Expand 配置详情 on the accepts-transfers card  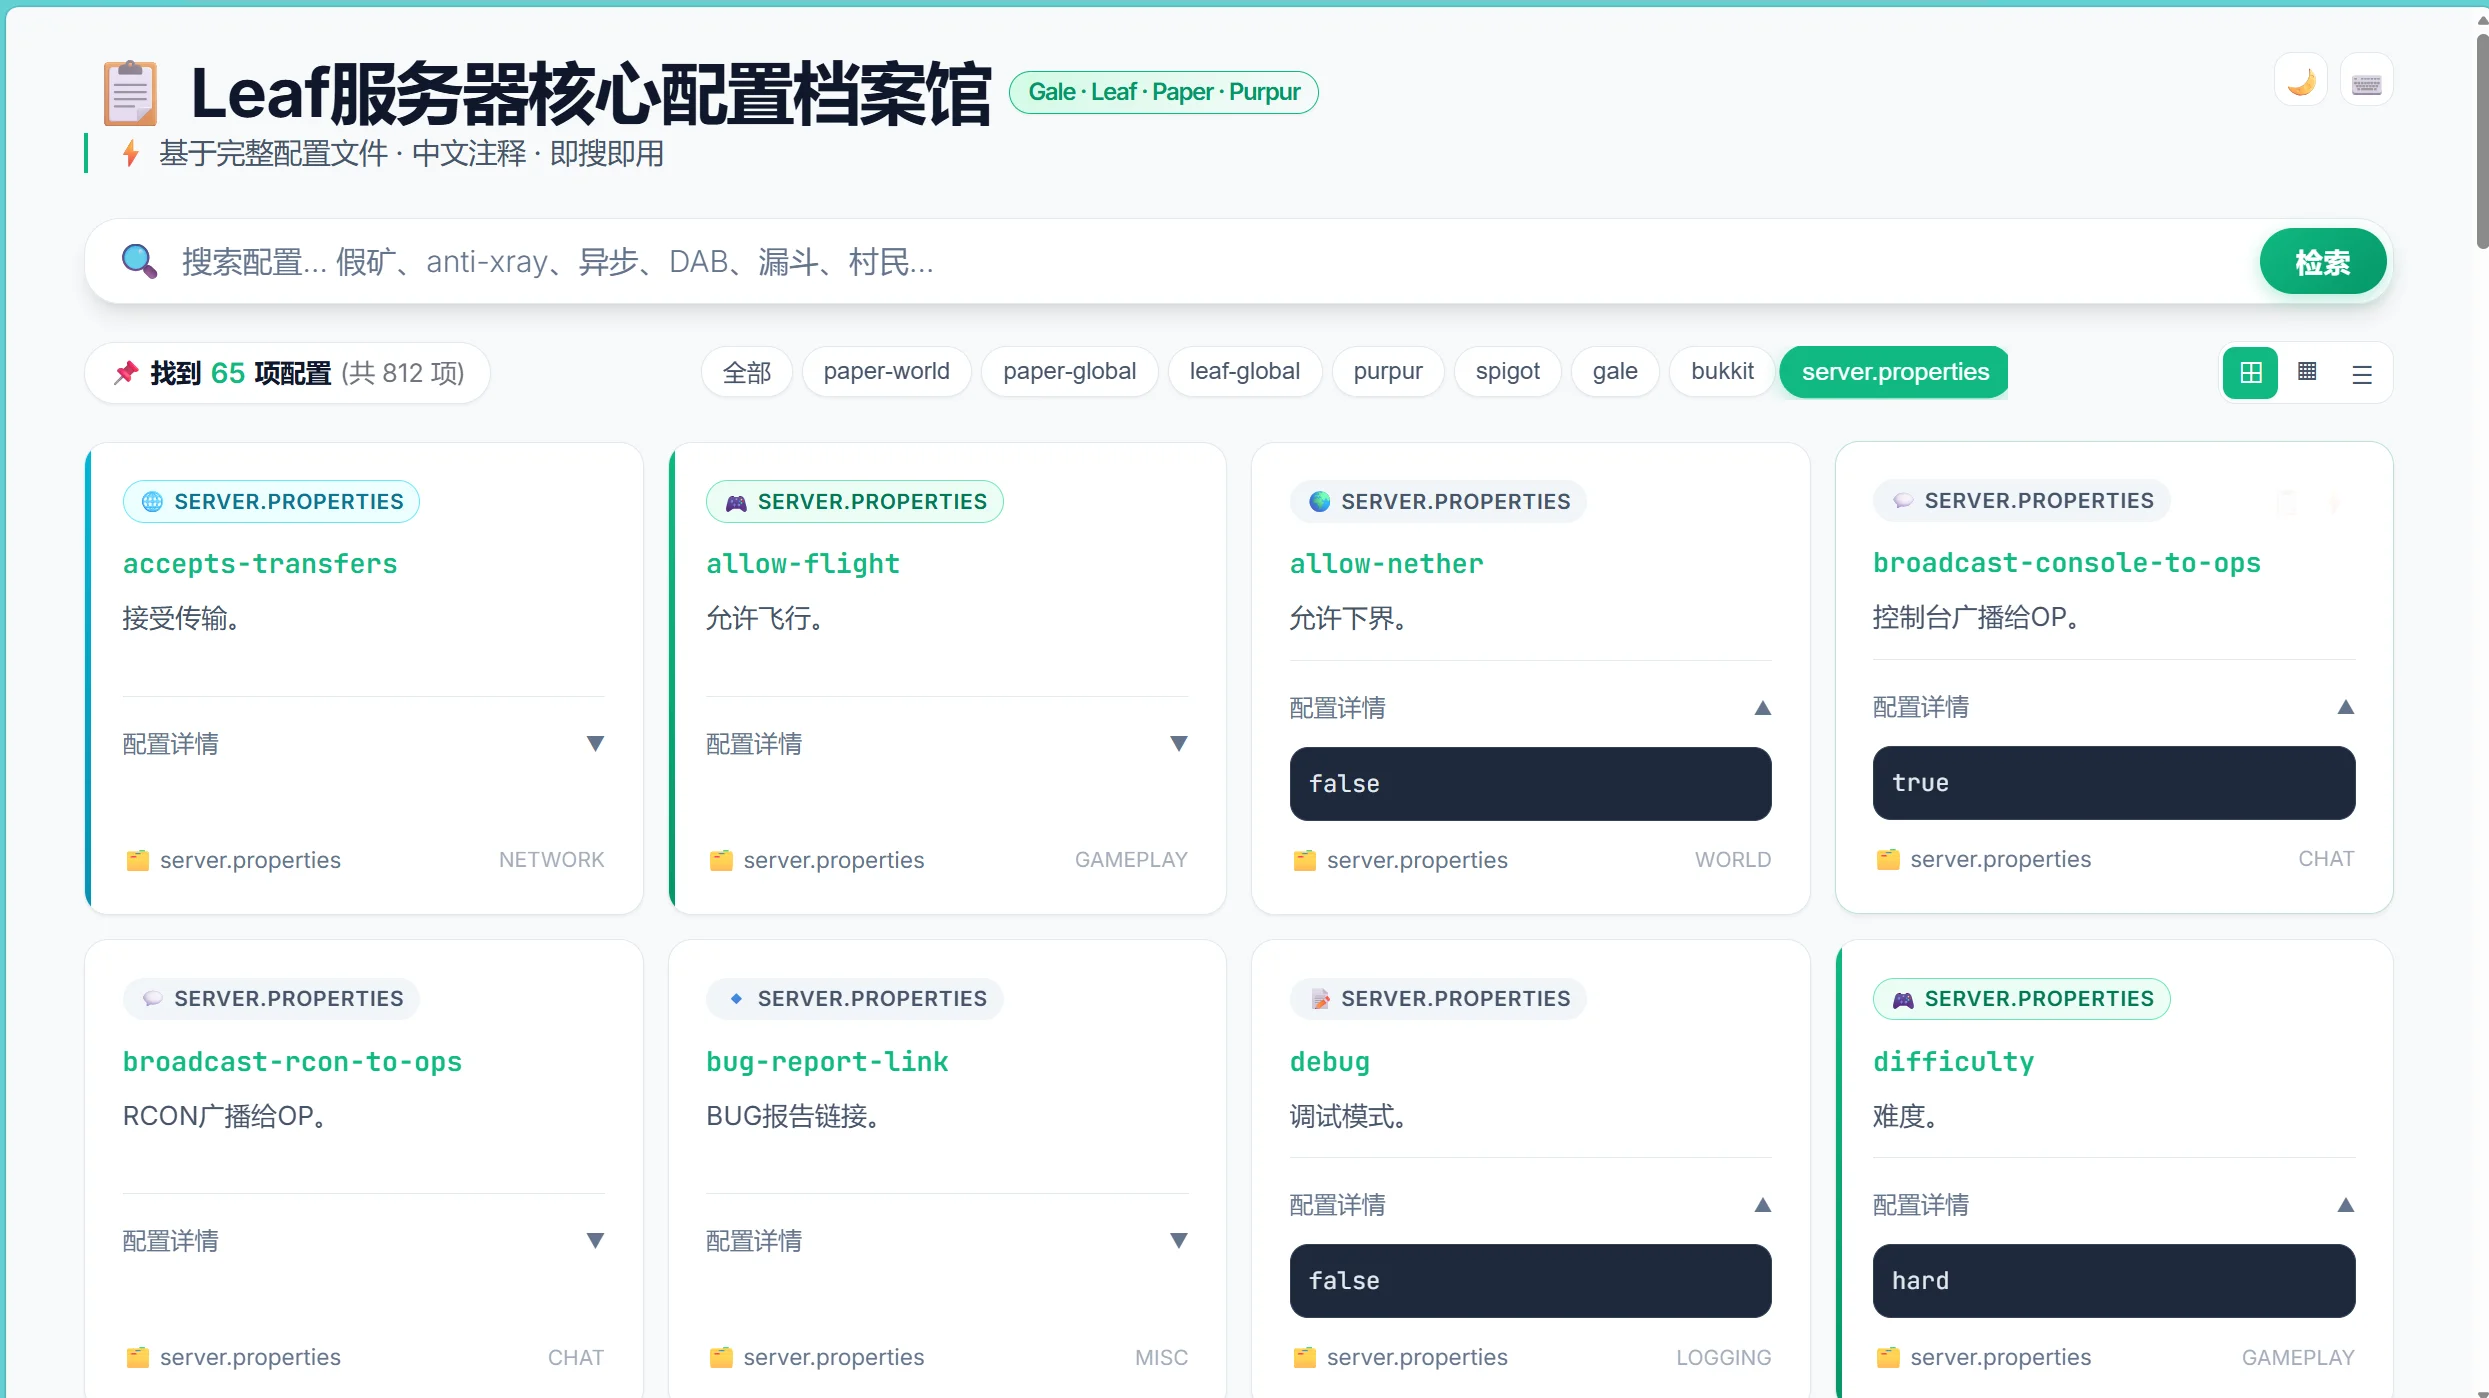click(x=364, y=744)
